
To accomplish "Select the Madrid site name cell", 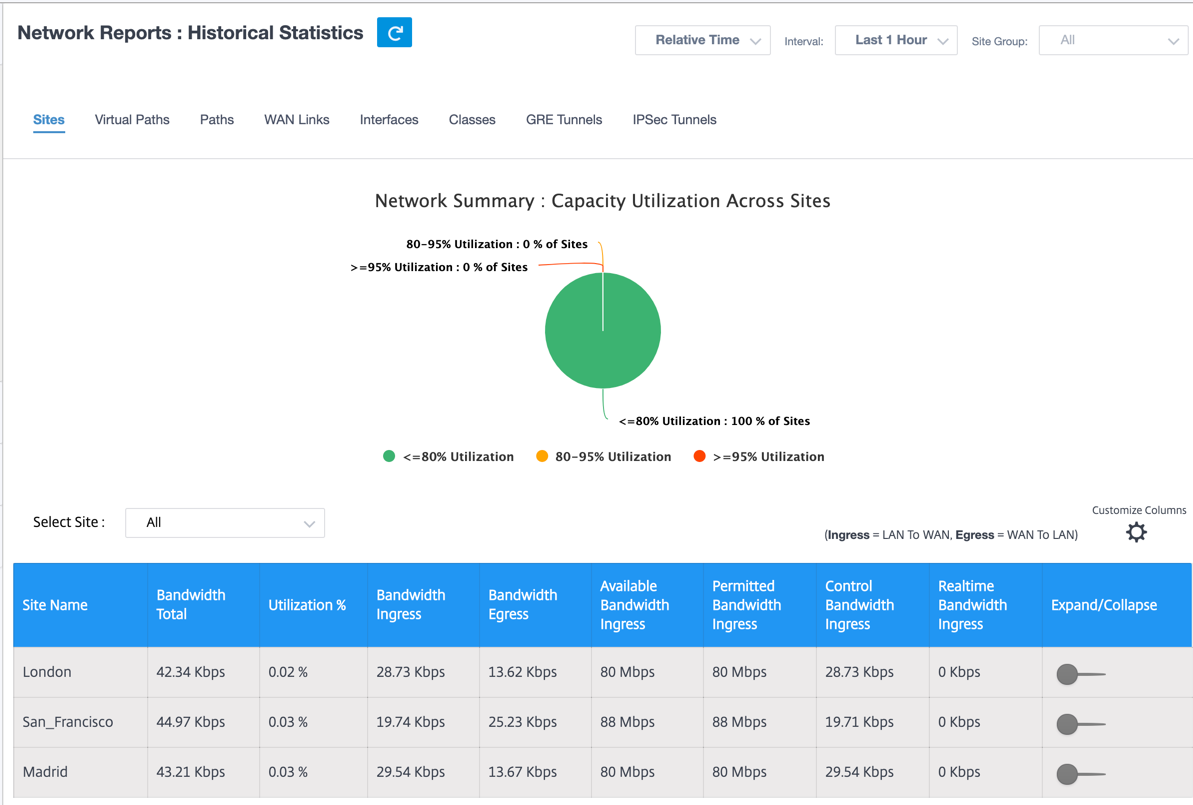I will 80,772.
